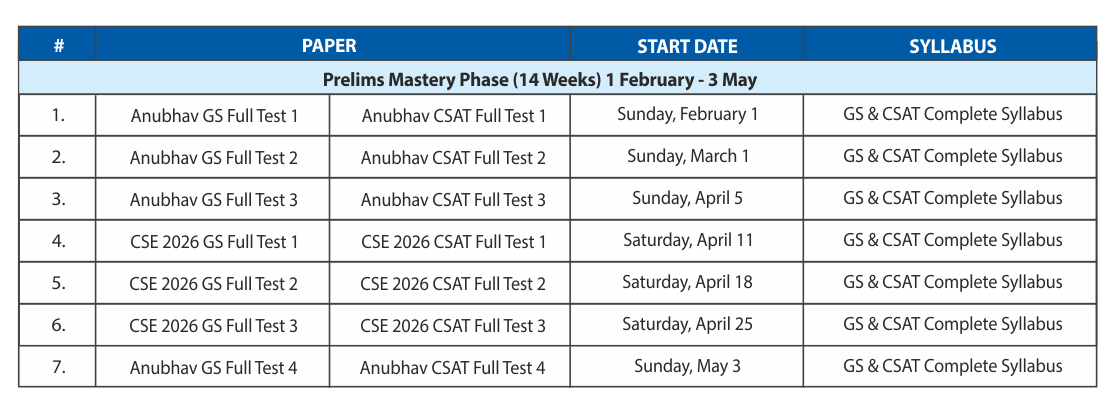Screen dimensions: 1116x414
Task: Select the Saturday, April 25 date
Action: point(687,324)
